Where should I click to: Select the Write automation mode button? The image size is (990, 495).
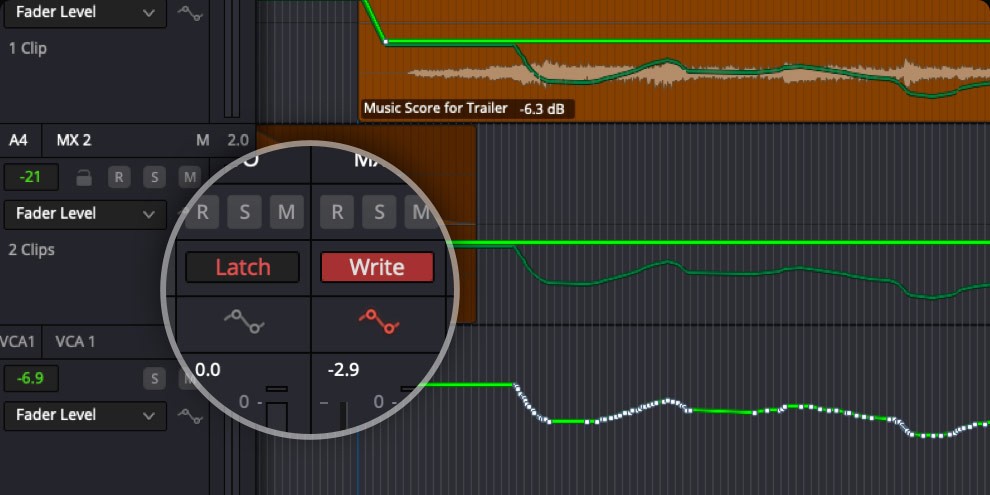pos(377,267)
